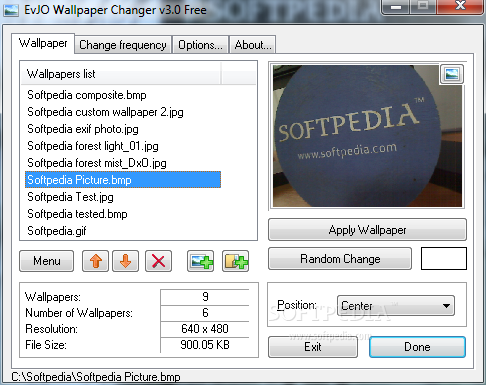The height and width of the screenshot is (385, 486).
Task: Click the Wallpapers count value 9
Action: click(205, 297)
